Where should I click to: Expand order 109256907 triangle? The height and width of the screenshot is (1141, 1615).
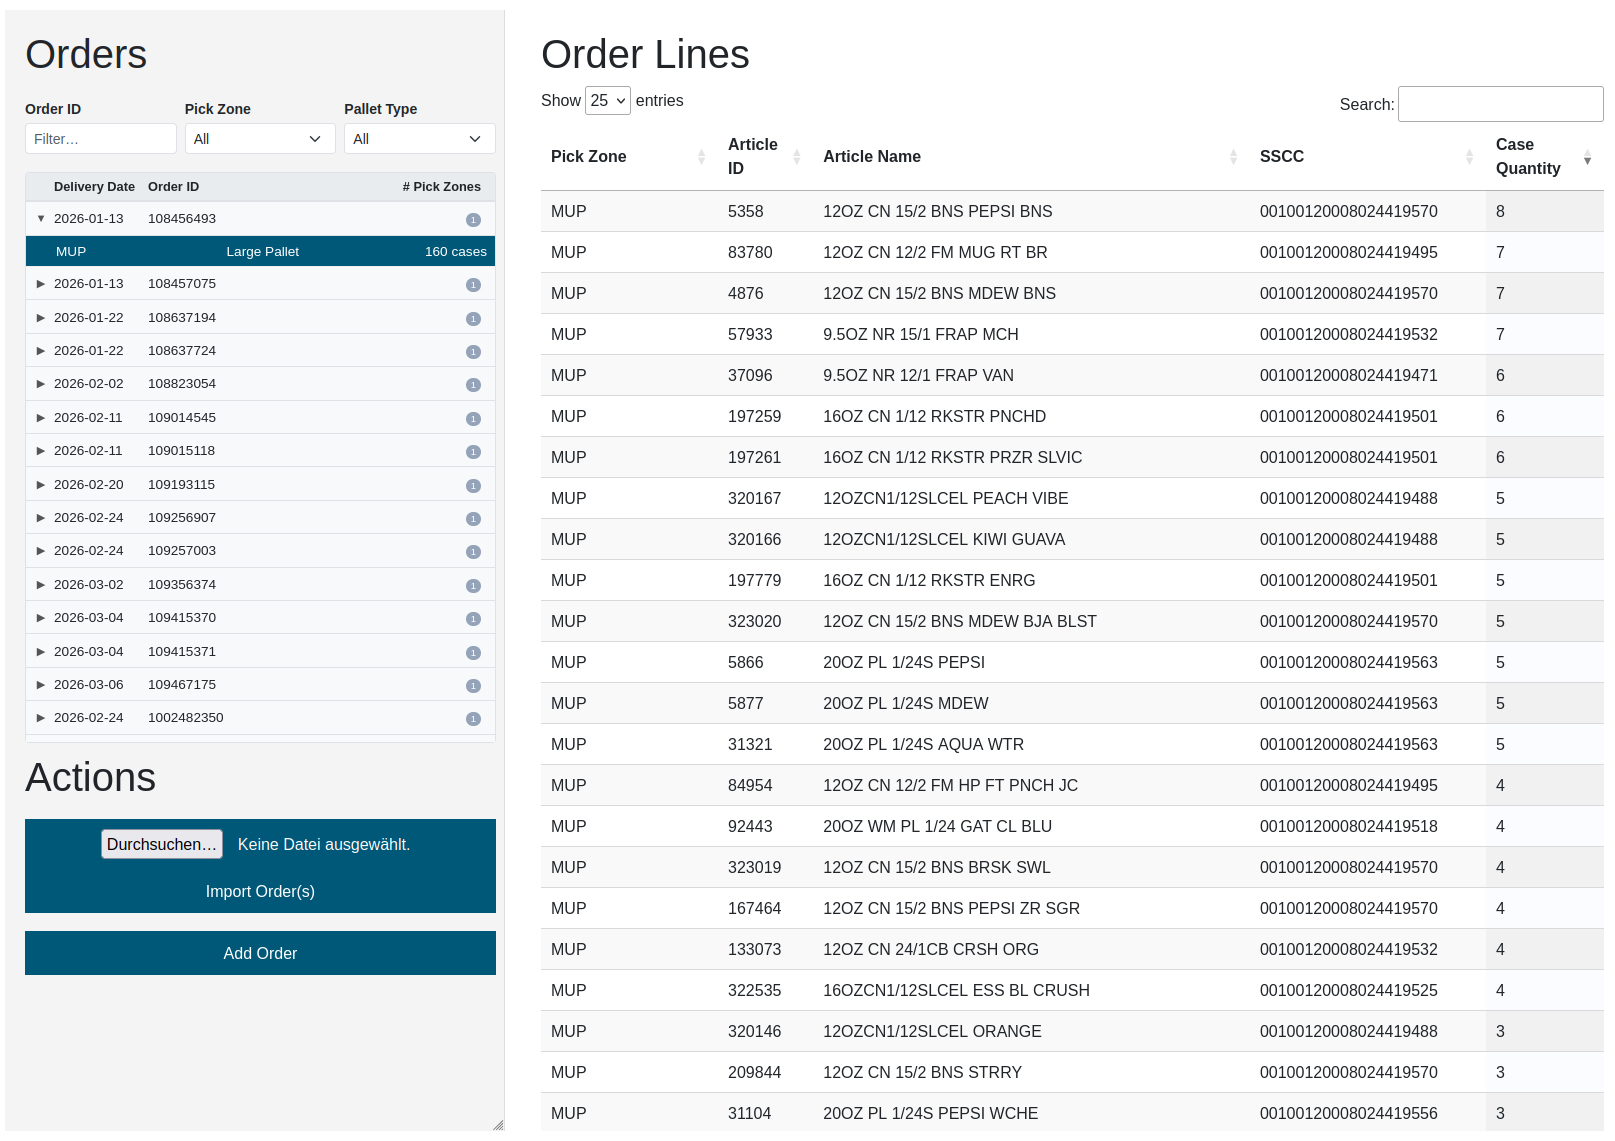click(41, 518)
